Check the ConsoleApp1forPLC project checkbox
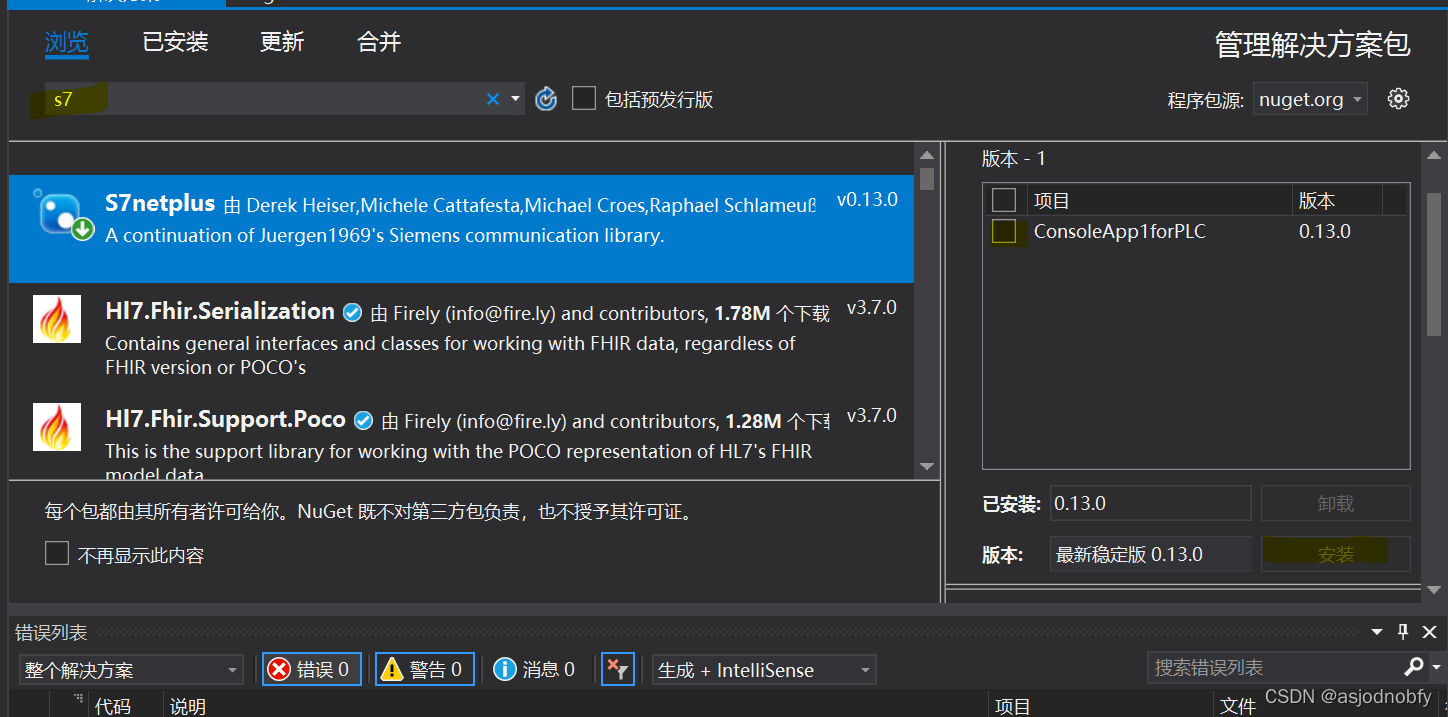The image size is (1448, 717). (x=1004, y=231)
